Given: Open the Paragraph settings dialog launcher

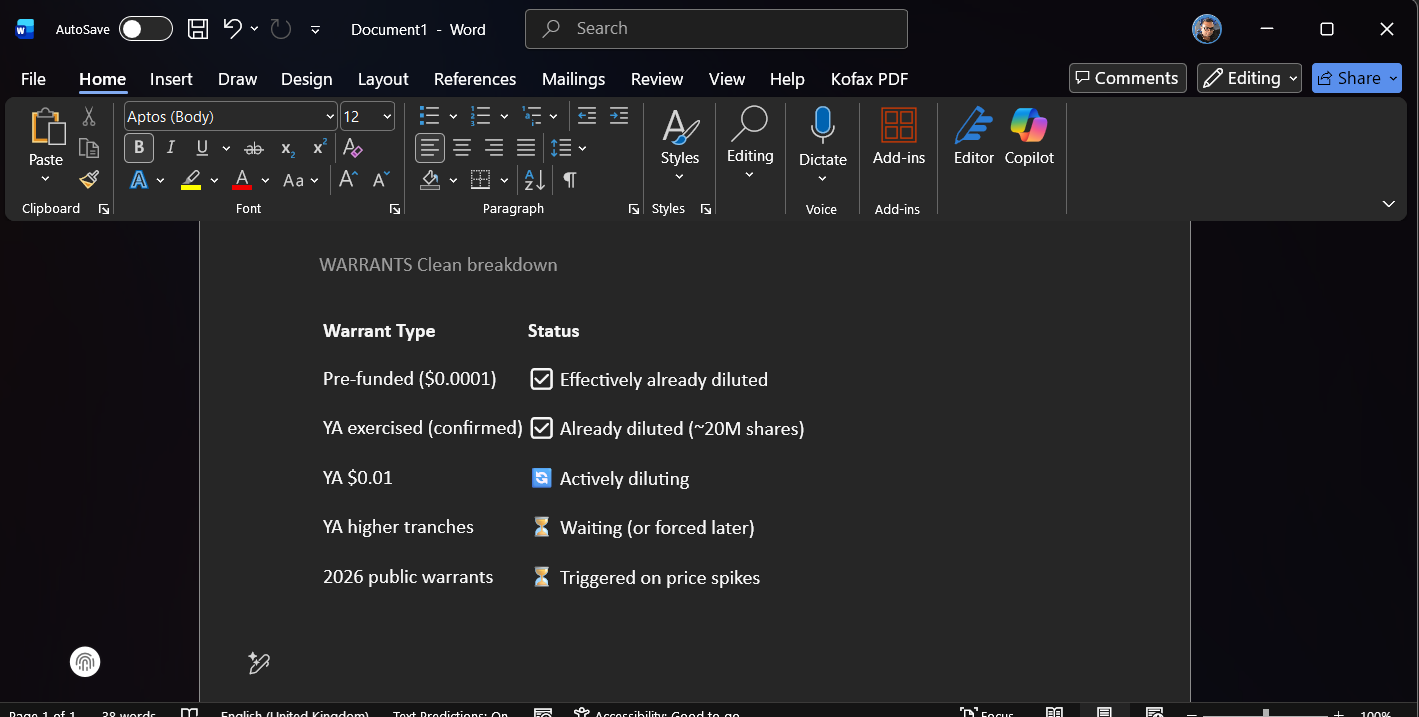Looking at the screenshot, I should pyautogui.click(x=634, y=209).
